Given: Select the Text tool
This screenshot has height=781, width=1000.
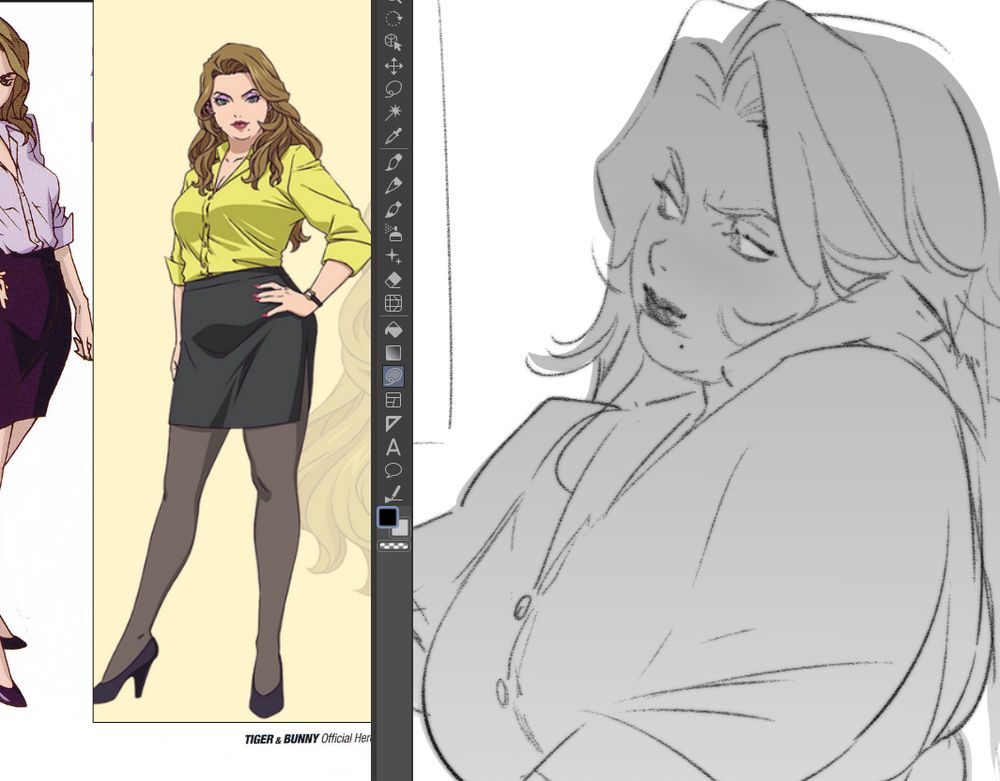Looking at the screenshot, I should pos(393,448).
